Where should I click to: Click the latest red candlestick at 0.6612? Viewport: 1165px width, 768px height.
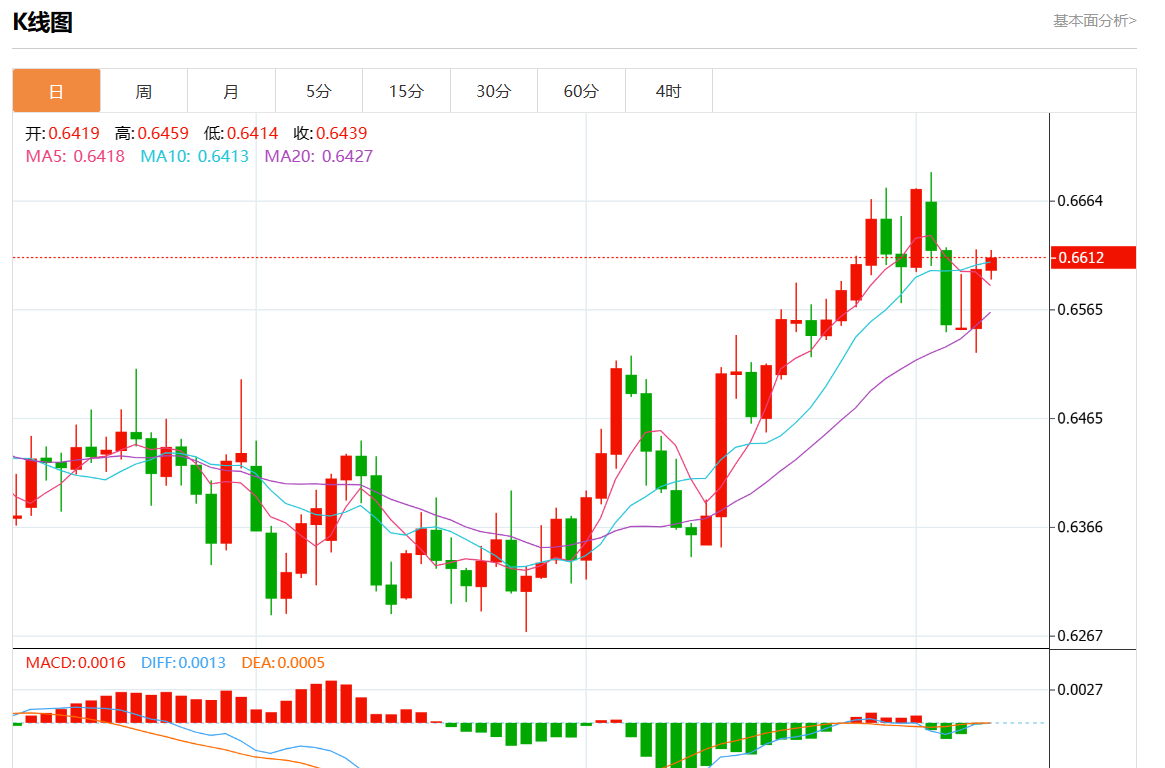click(991, 264)
